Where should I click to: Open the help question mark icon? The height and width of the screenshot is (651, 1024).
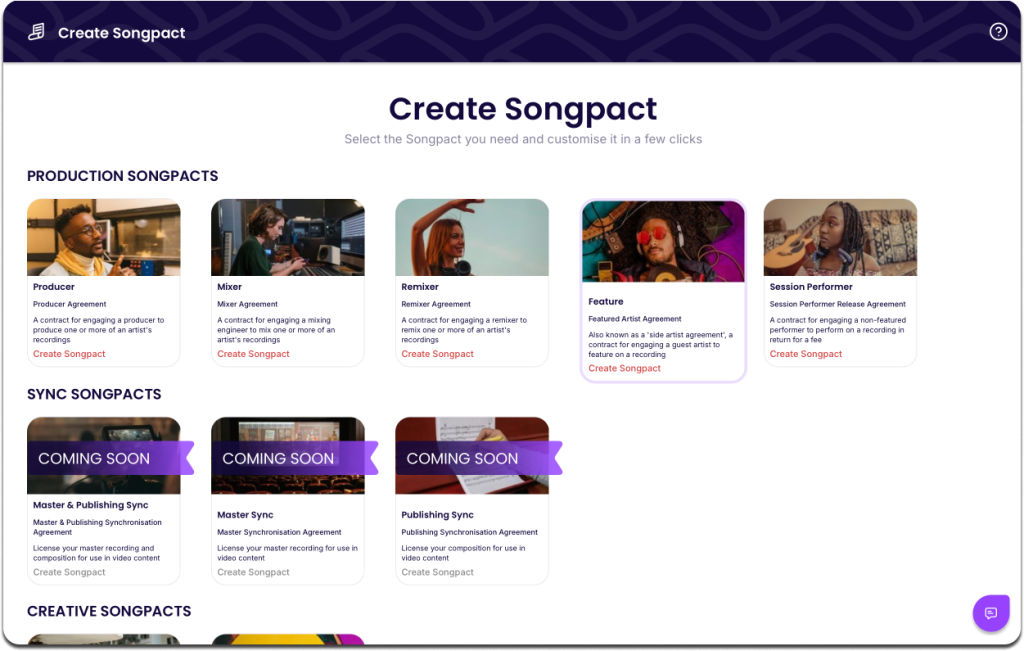coord(998,31)
